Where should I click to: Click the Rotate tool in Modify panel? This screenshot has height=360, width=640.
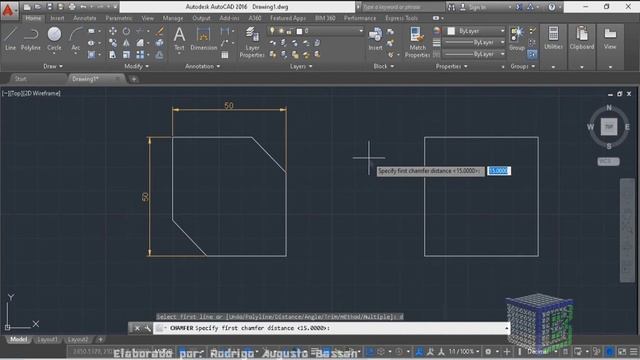coord(127,31)
